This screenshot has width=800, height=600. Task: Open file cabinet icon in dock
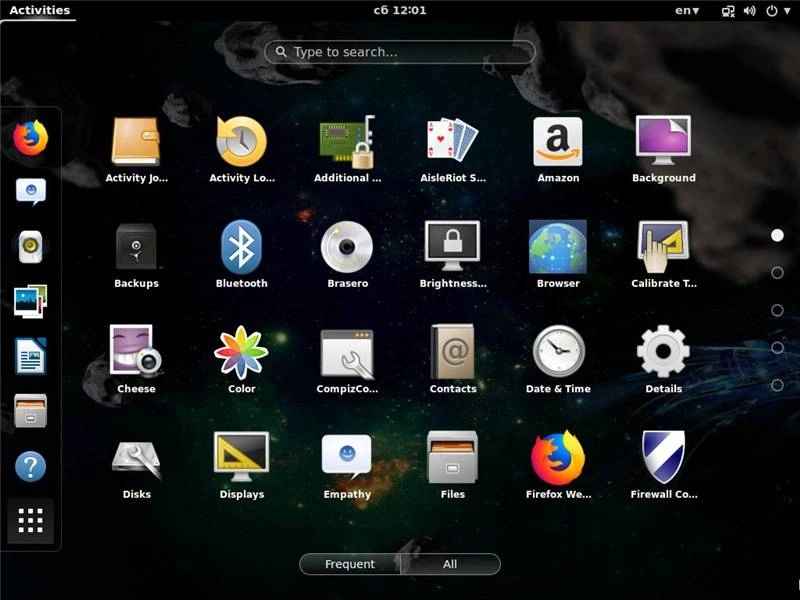point(31,411)
